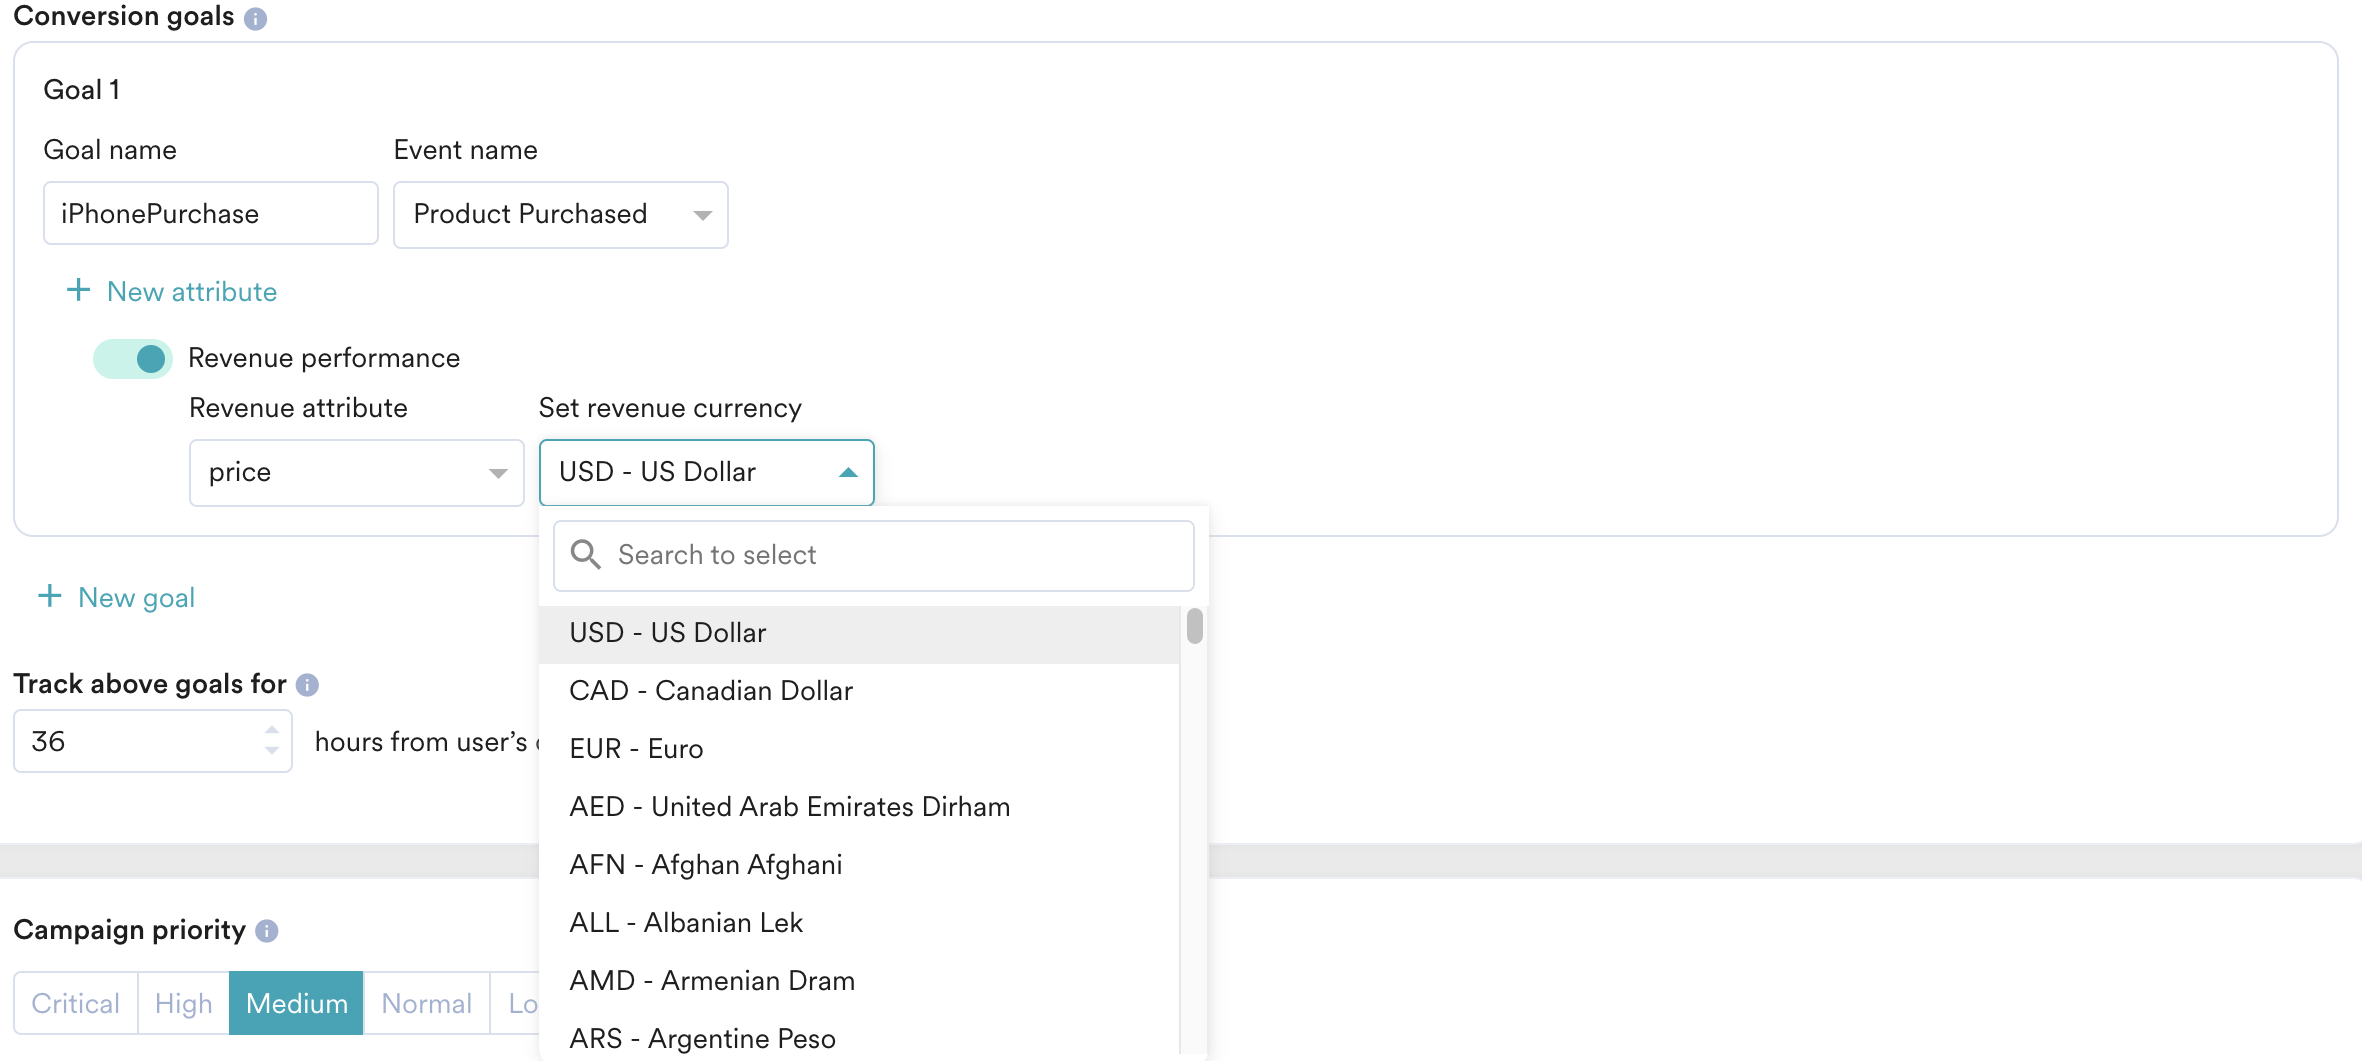Screen dimensions: 2362x1061
Task: Choose CAD - Canadian Dollar currency option
Action: (710, 690)
